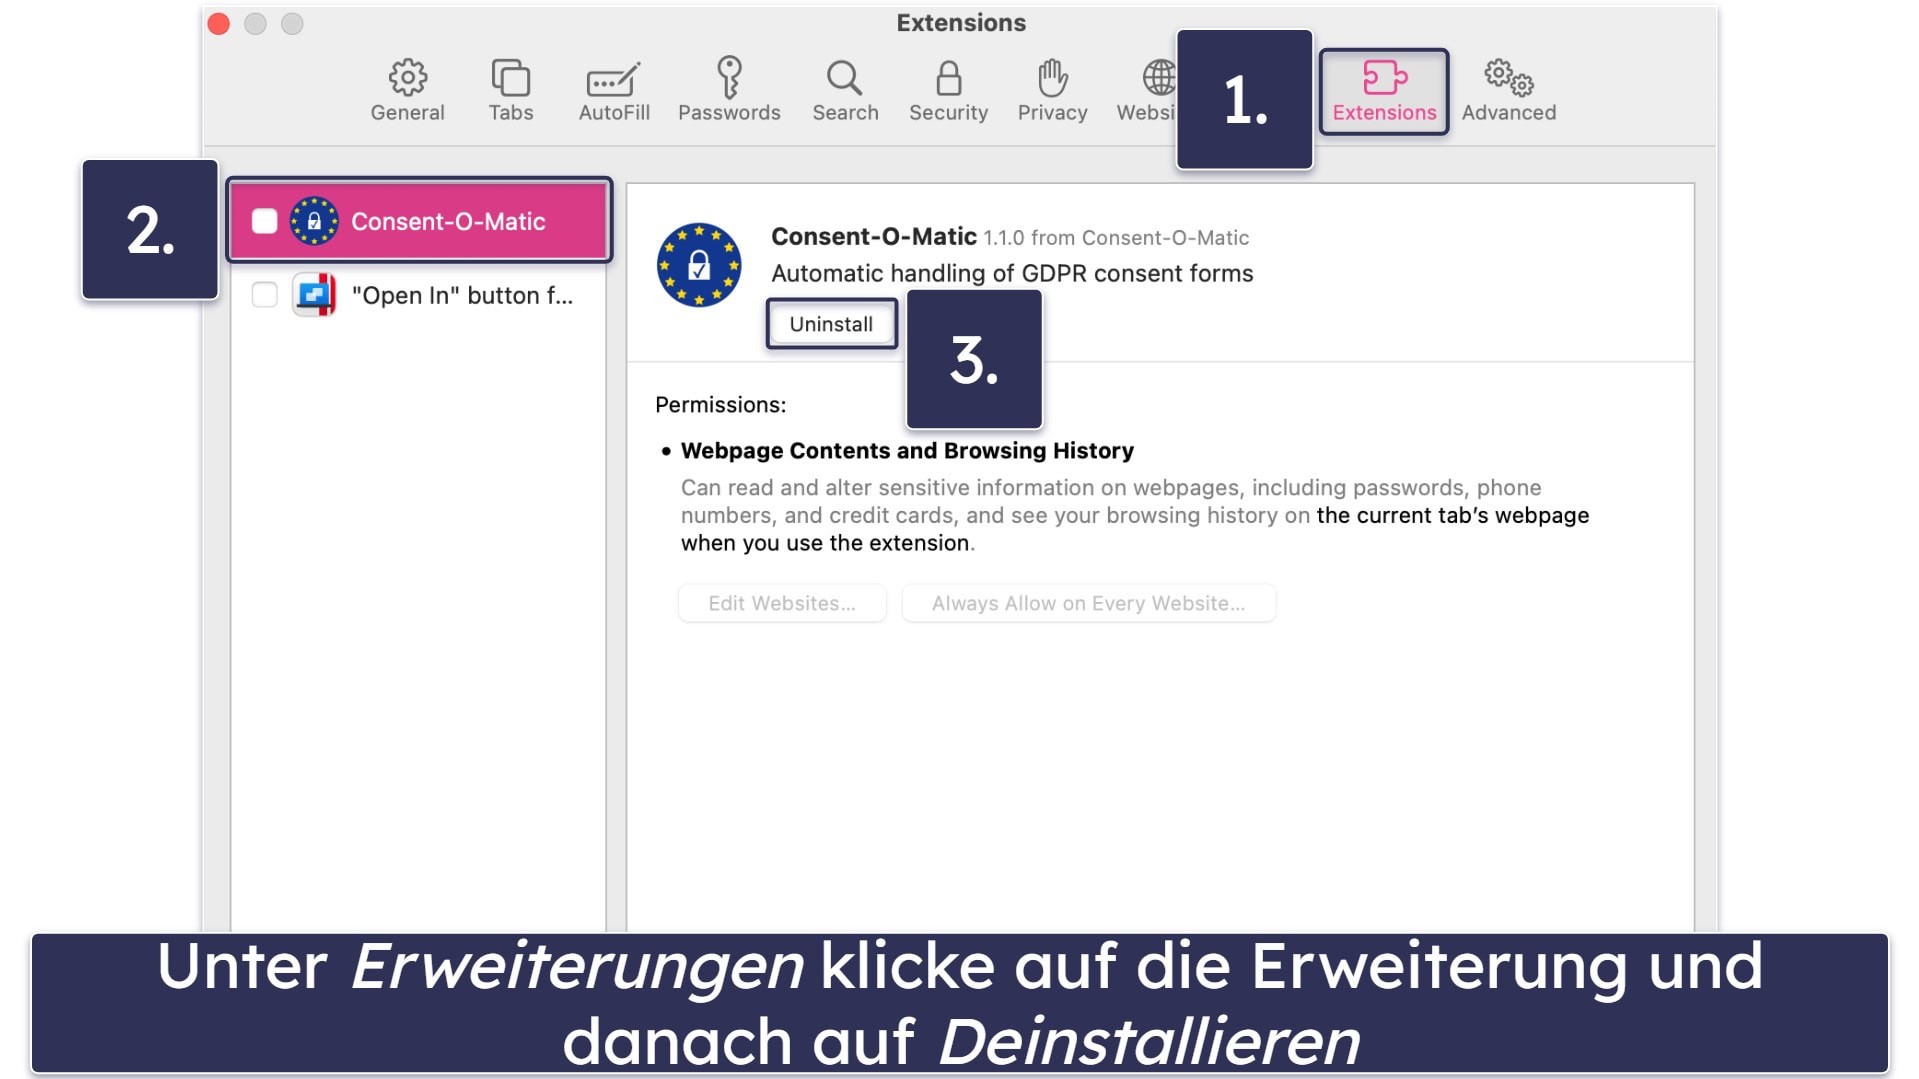The height and width of the screenshot is (1079, 1919).
Task: Click the Uninstall button
Action: tap(831, 324)
